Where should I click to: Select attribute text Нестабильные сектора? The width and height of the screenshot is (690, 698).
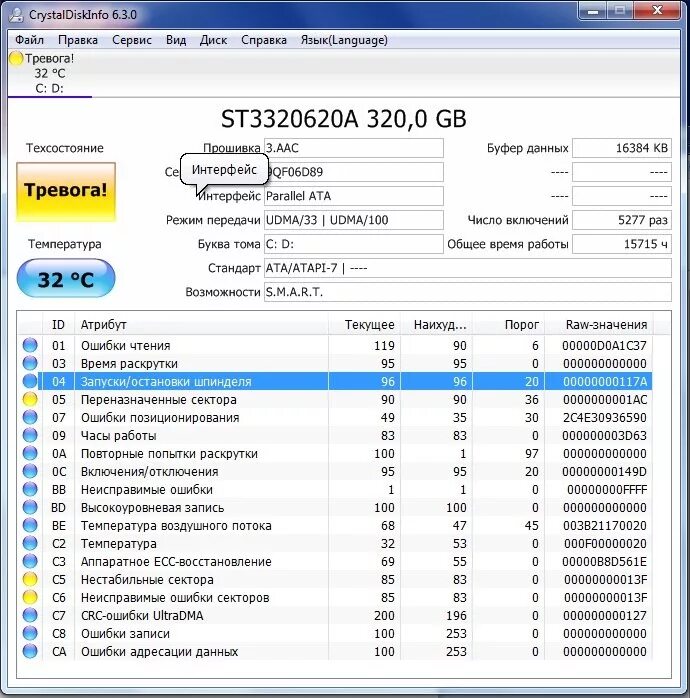[x=147, y=580]
